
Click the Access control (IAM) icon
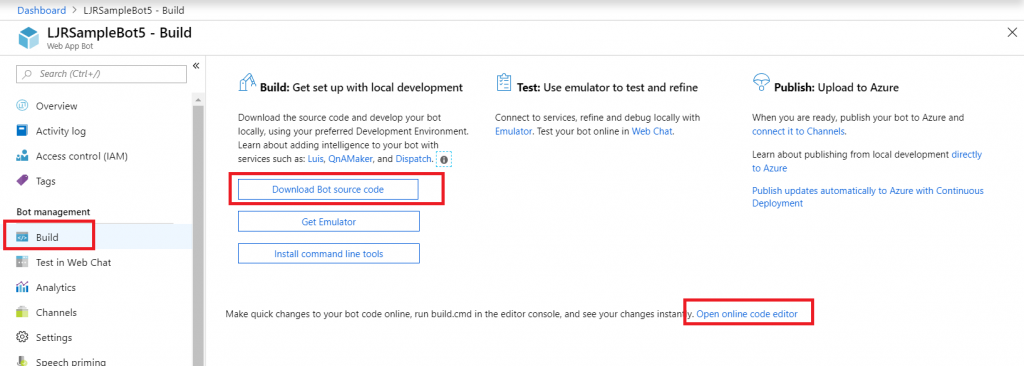[22, 156]
